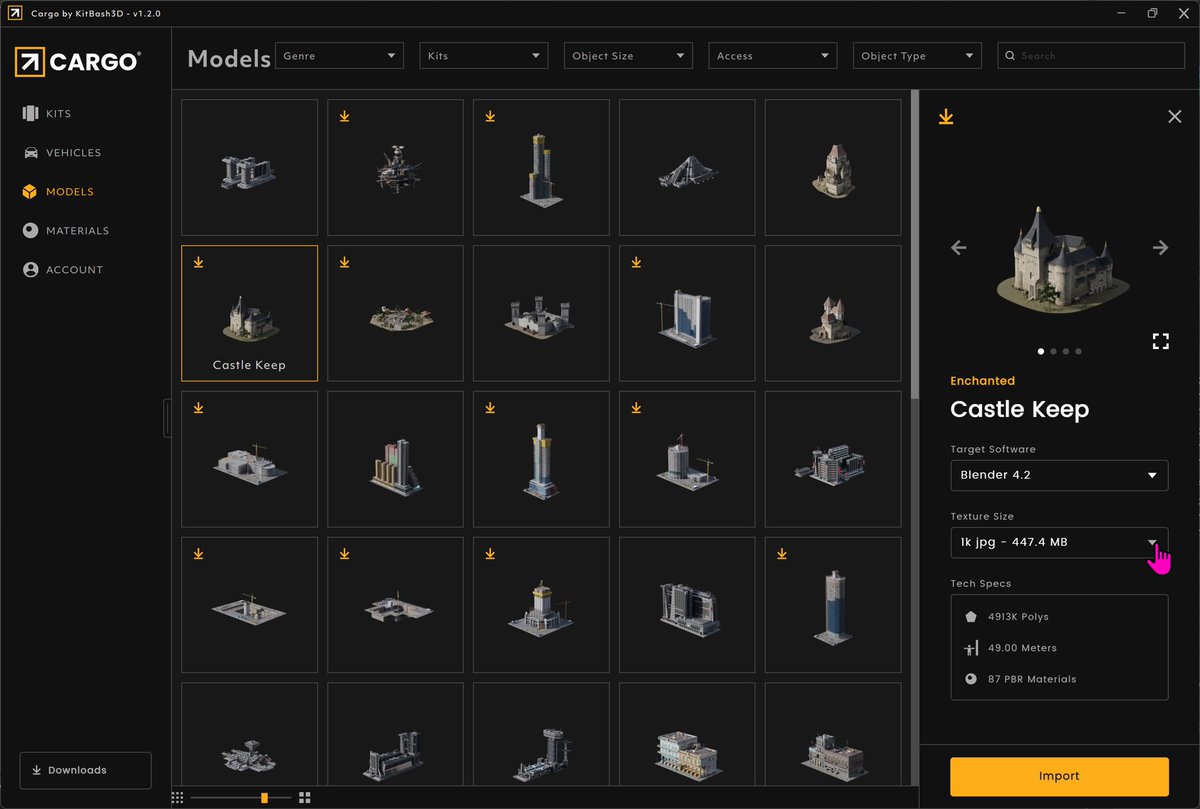This screenshot has height=809, width=1200.
Task: Click the height icon beside 49.00 Meters
Action: click(970, 648)
